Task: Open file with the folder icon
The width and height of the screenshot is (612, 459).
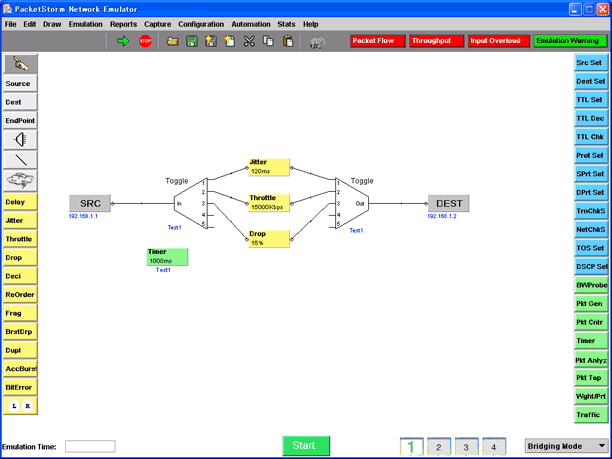Action: (x=173, y=41)
